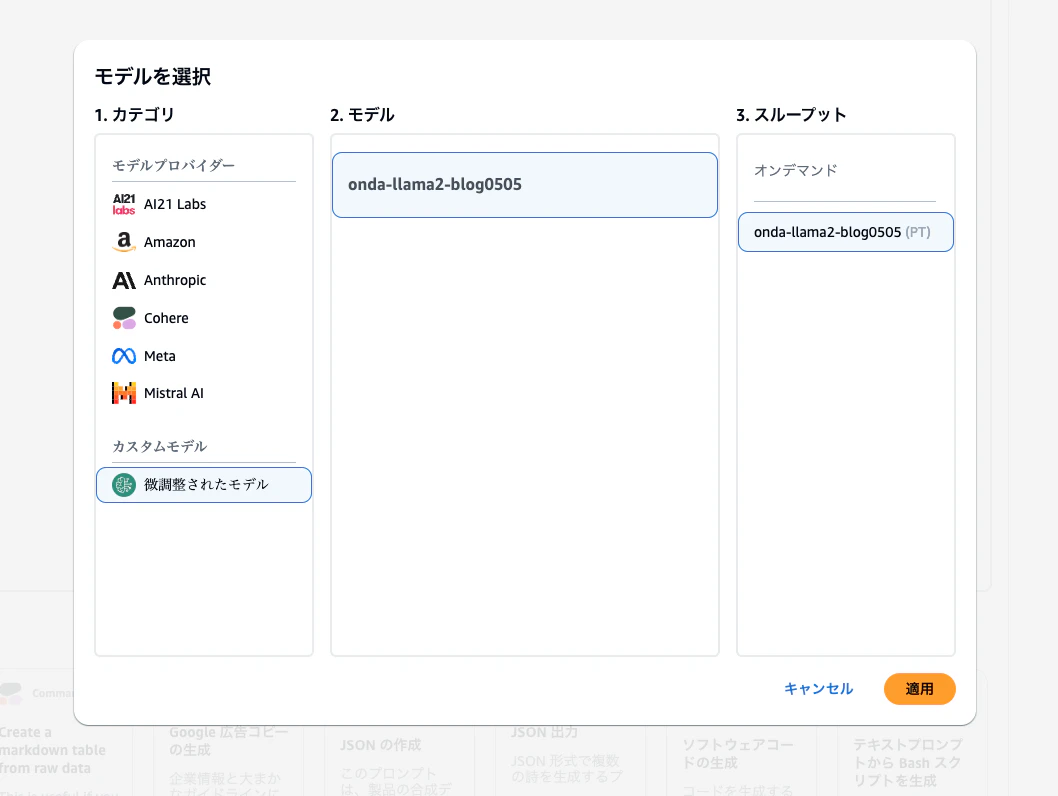The width and height of the screenshot is (1058, 796).
Task: Choose Cohere from the provider list
Action: point(204,318)
